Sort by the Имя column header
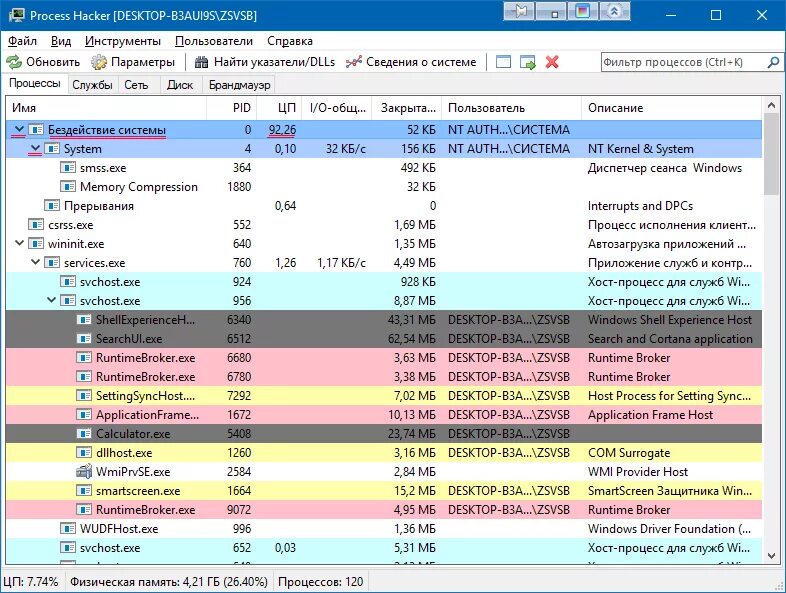The height and width of the screenshot is (593, 786). pyautogui.click(x=106, y=108)
